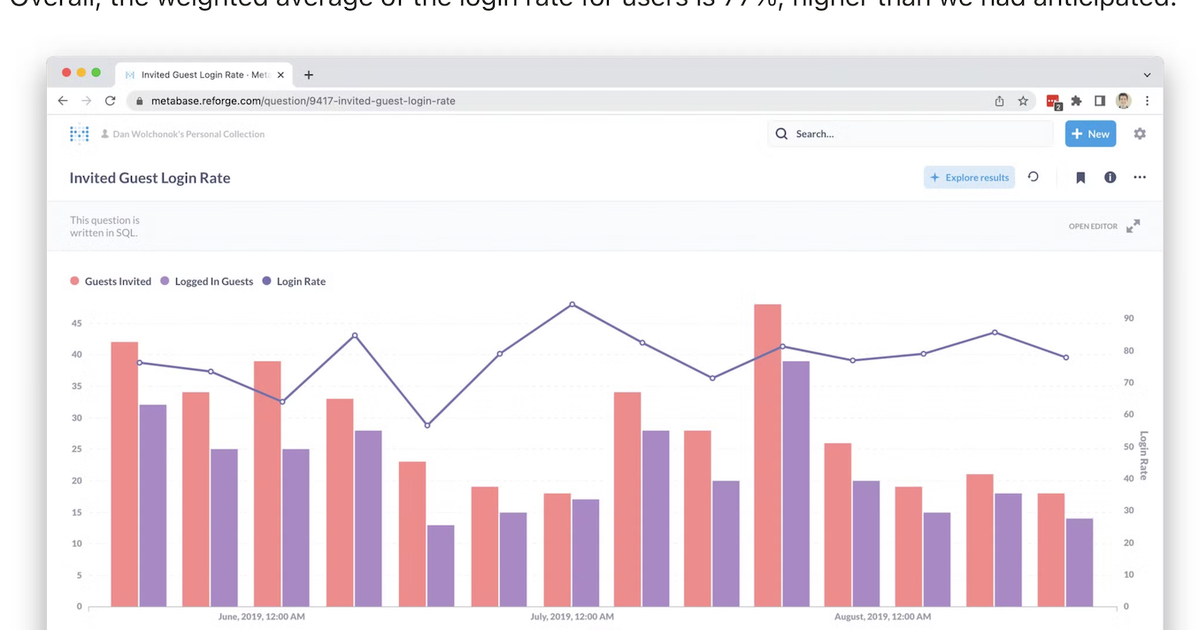
Task: Share the page via the share icon
Action: (998, 101)
